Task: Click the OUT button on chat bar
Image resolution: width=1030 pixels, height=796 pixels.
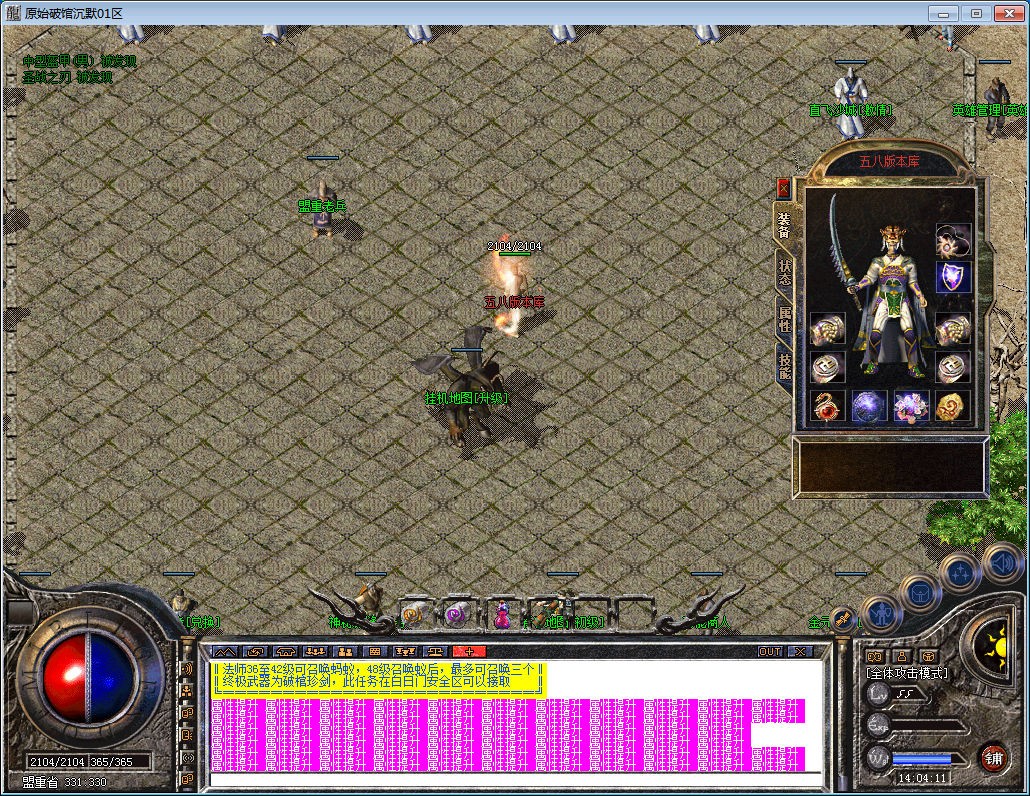Action: [x=770, y=652]
